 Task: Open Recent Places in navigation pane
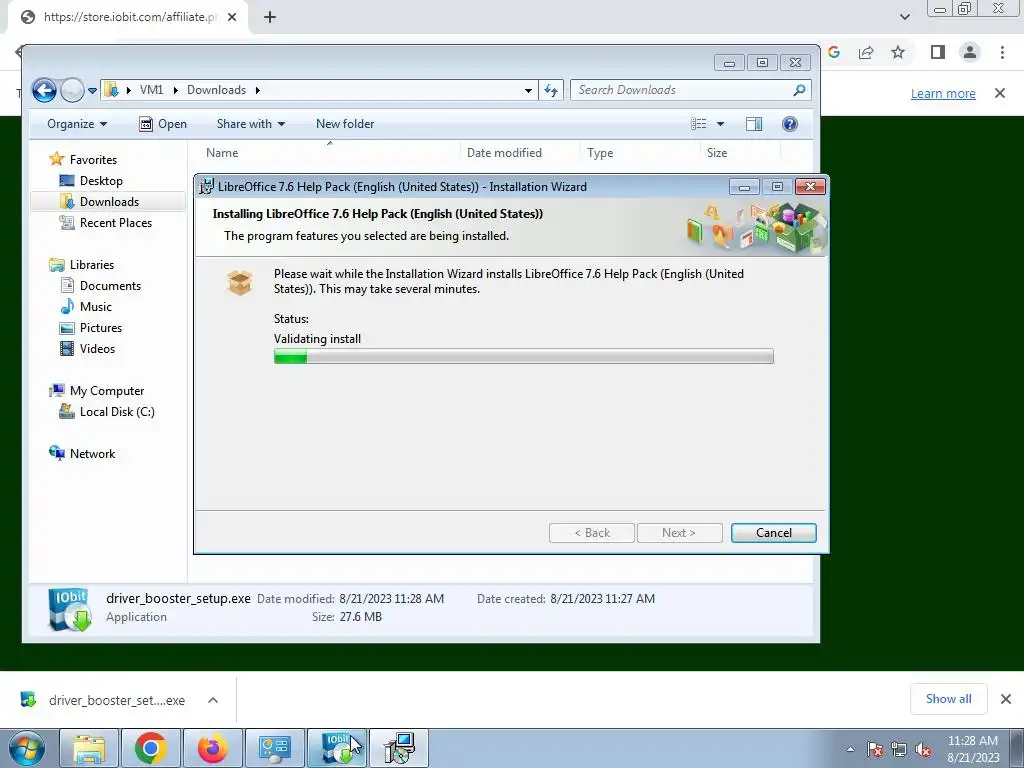[116, 223]
